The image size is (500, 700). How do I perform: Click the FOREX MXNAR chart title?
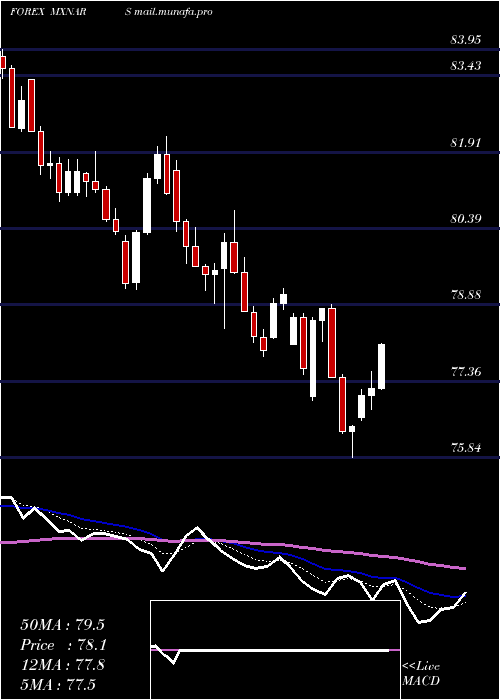[x=48, y=12]
